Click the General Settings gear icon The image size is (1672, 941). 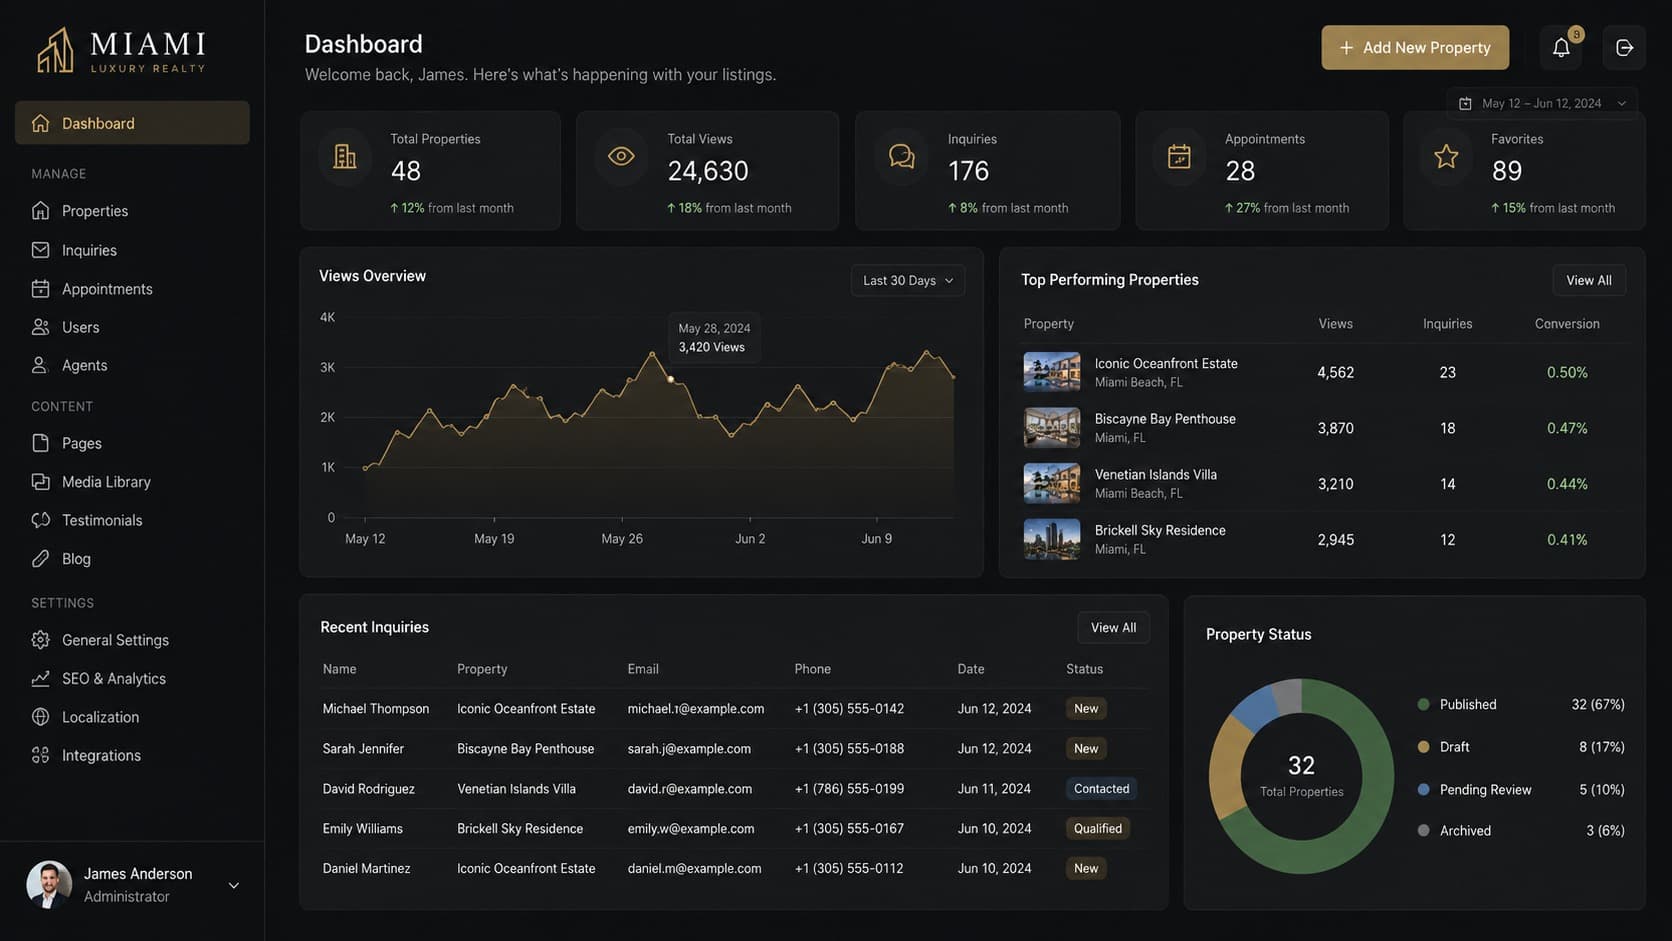[40, 640]
